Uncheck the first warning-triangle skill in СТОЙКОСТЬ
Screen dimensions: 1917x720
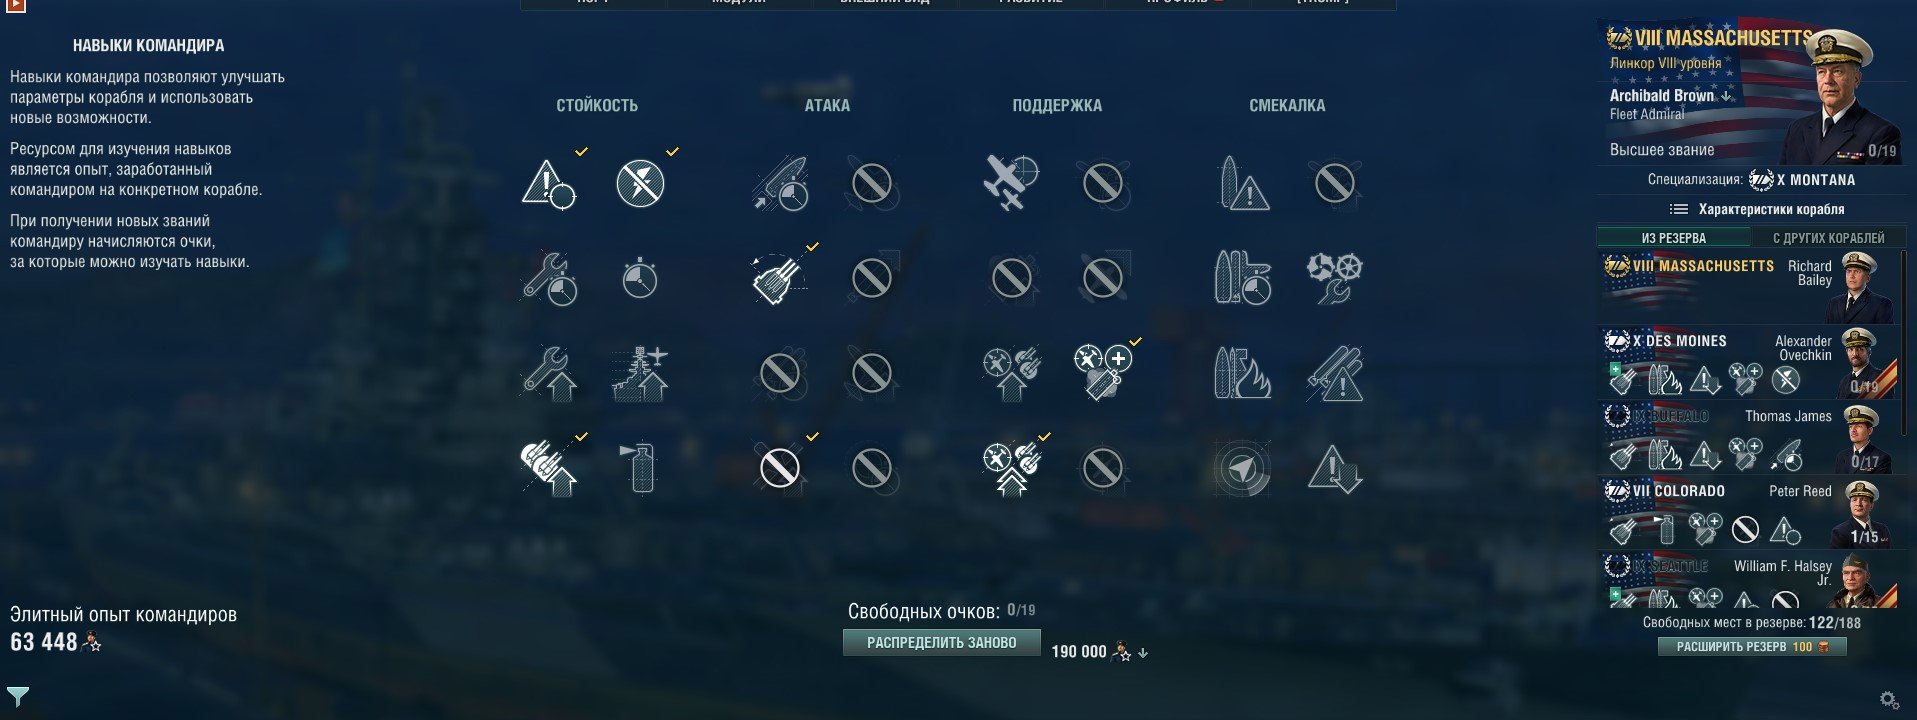(x=549, y=183)
